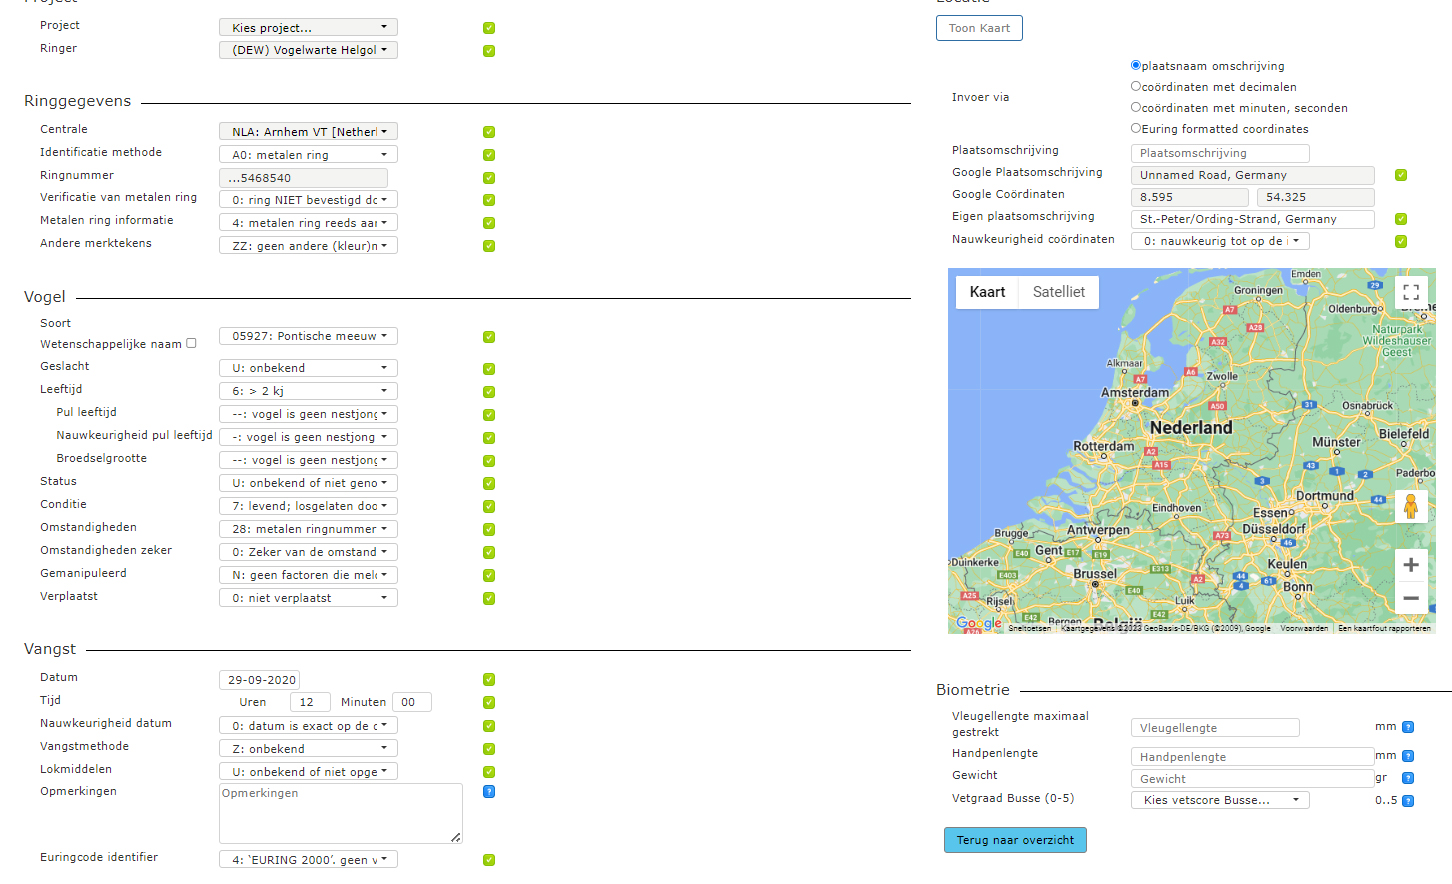Click the Street View pegman icon
The width and height of the screenshot is (1452, 884).
(1410, 506)
